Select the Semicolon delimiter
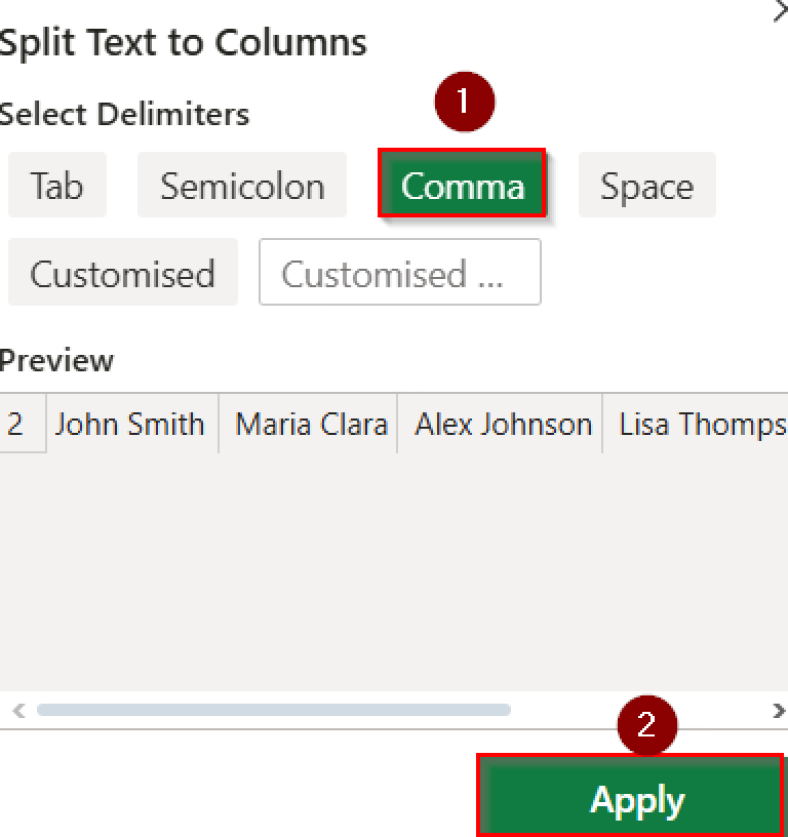Image resolution: width=788 pixels, height=837 pixels. click(241, 185)
